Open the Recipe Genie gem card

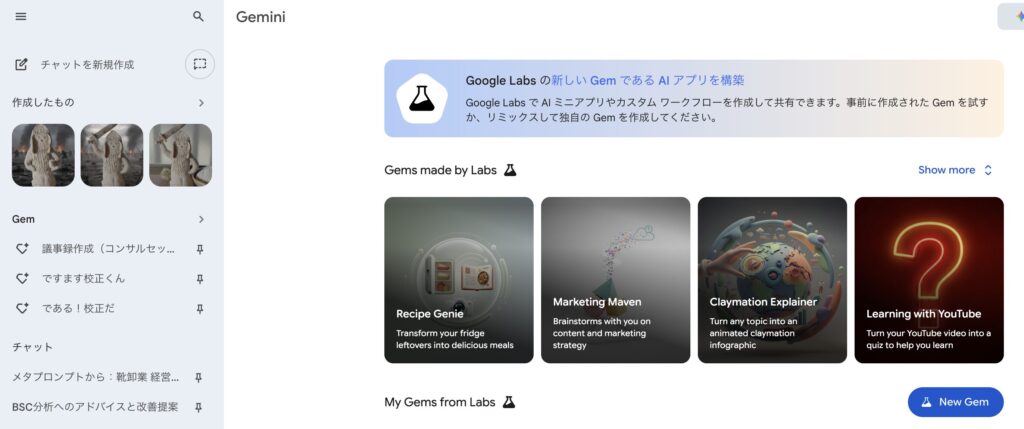click(458, 280)
